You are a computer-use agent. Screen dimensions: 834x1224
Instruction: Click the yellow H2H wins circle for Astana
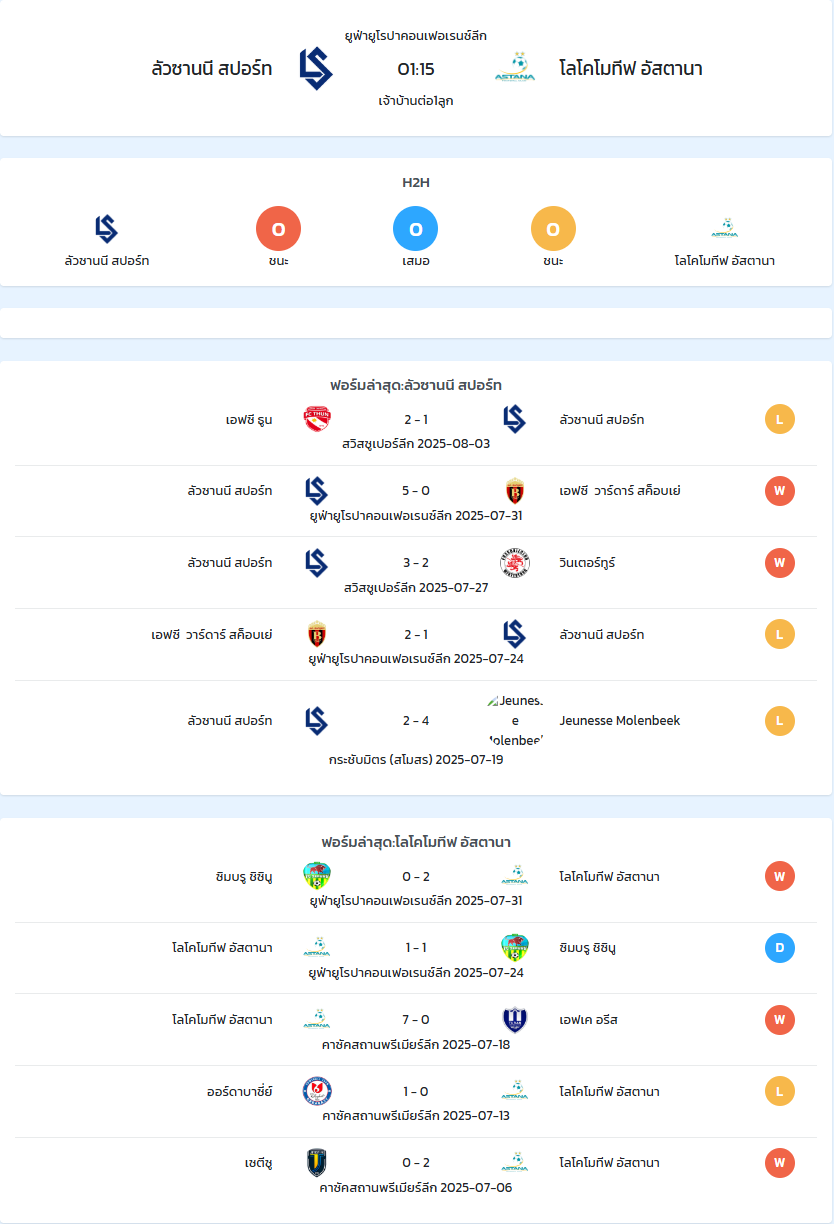click(x=553, y=229)
